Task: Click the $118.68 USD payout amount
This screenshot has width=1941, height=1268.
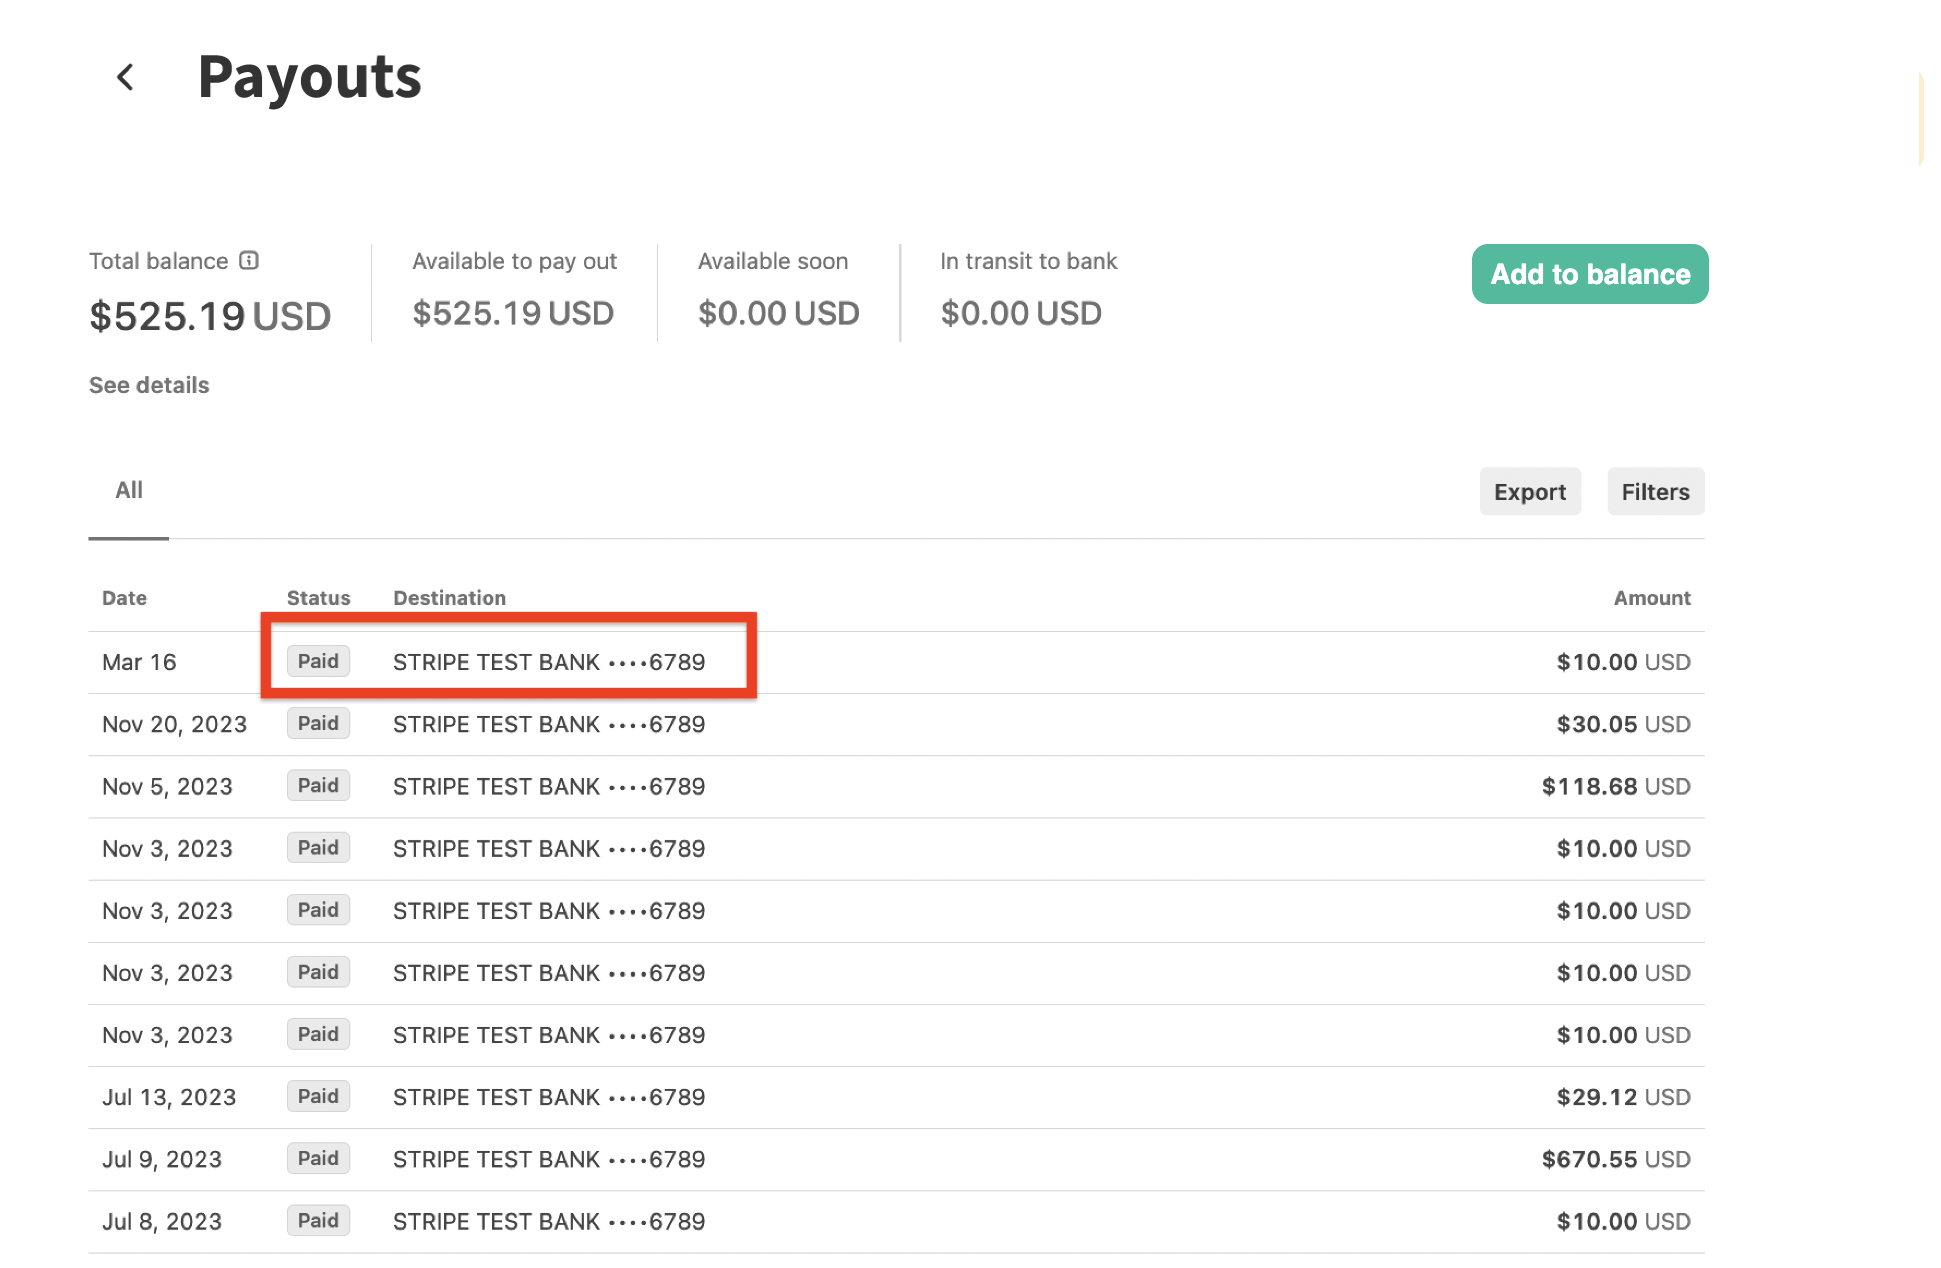Action: click(x=1615, y=787)
